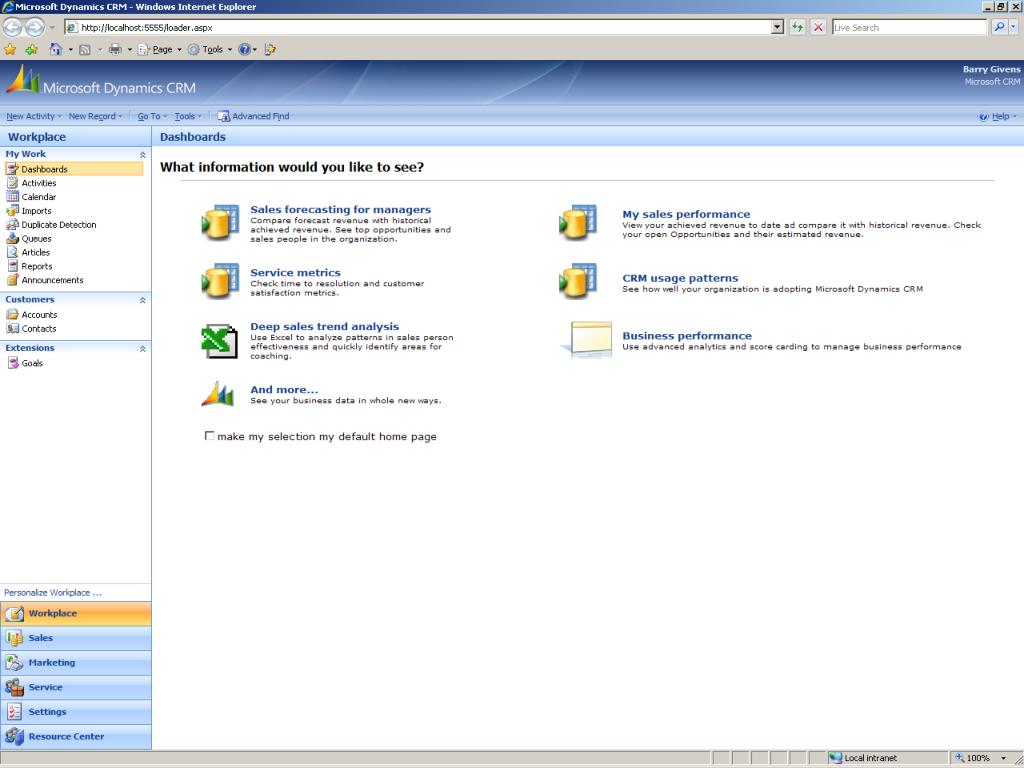Click the Service metrics database icon
1024x768 pixels.
point(220,281)
